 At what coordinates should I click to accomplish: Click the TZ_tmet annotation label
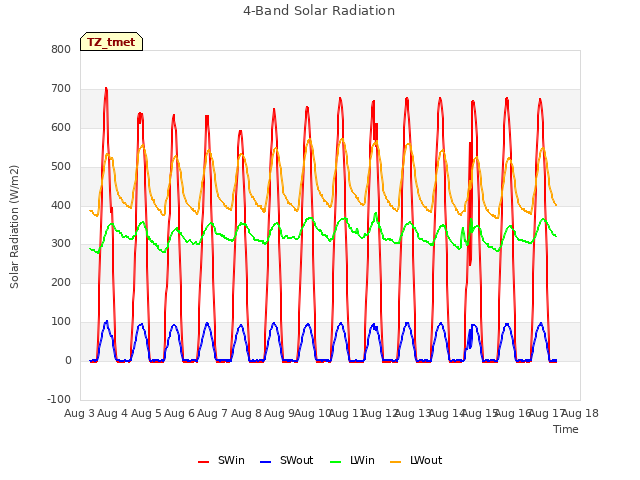coord(111,42)
